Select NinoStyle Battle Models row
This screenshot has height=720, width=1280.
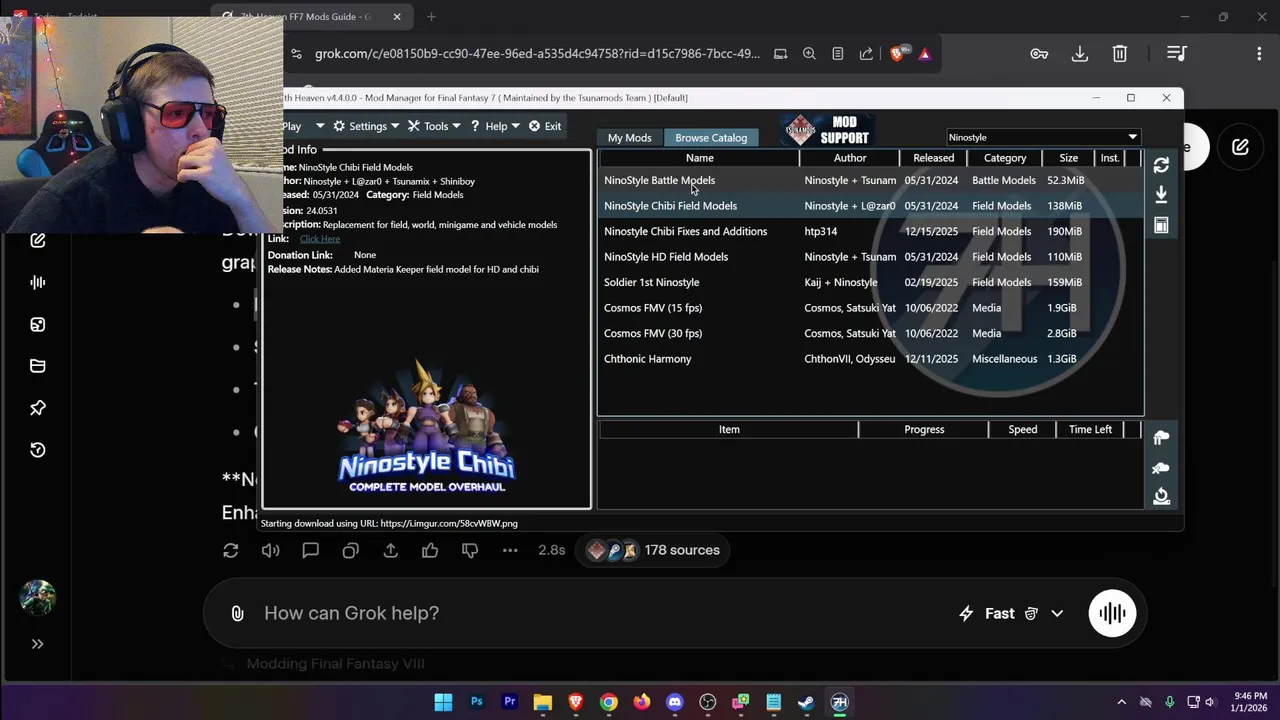tap(870, 180)
